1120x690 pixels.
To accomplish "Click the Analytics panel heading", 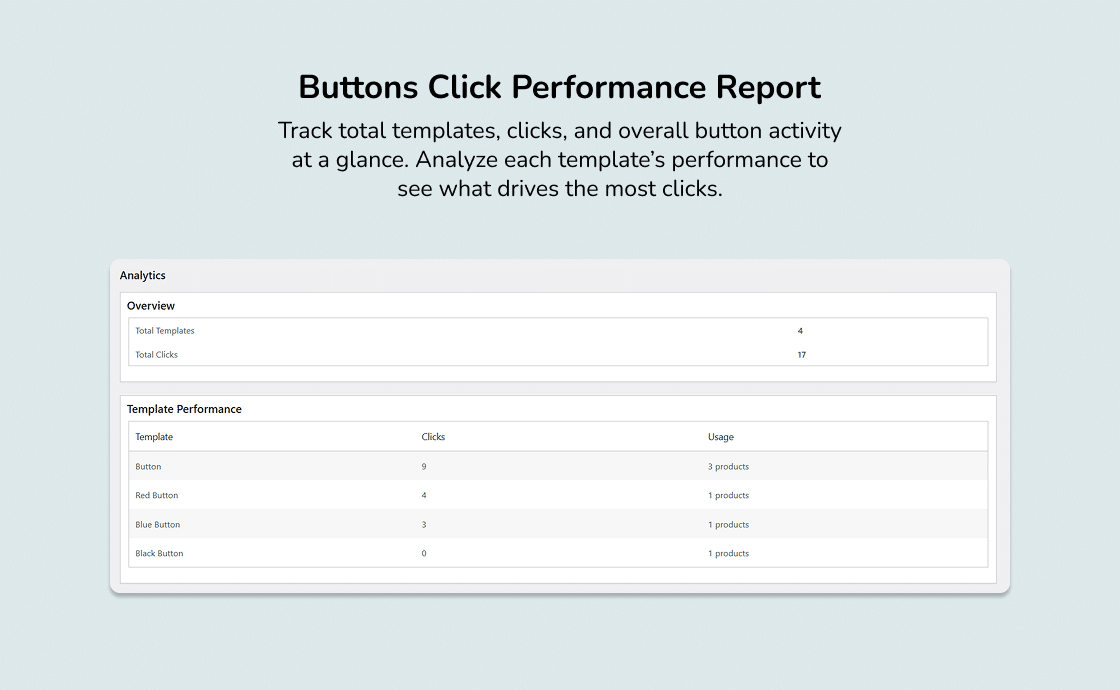I will pos(142,276).
